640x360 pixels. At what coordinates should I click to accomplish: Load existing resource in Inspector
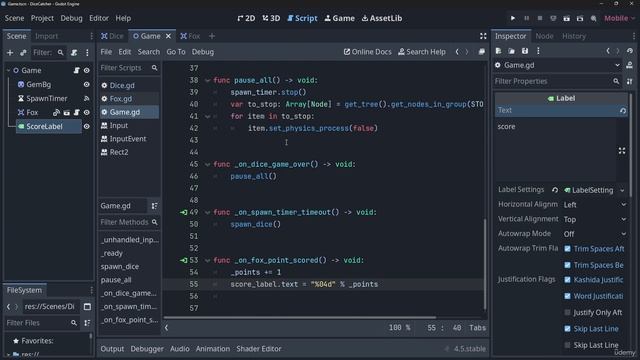(x=511, y=51)
